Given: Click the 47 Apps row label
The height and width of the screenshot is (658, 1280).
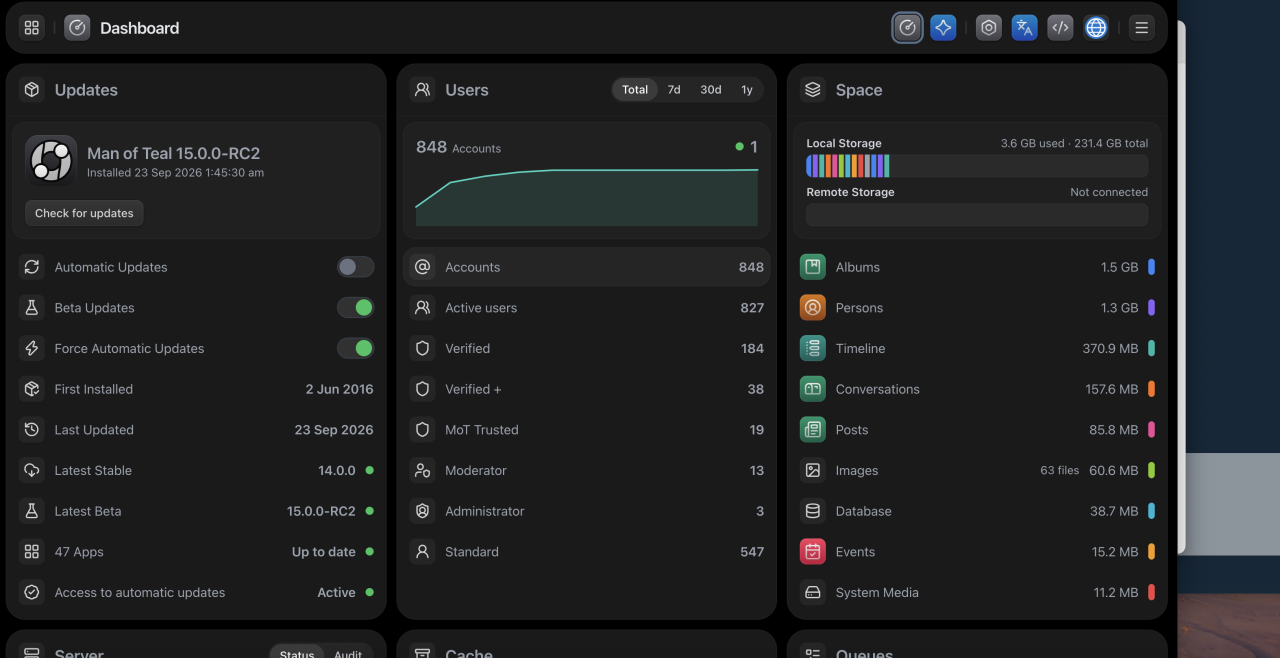Looking at the screenshot, I should pos(79,552).
